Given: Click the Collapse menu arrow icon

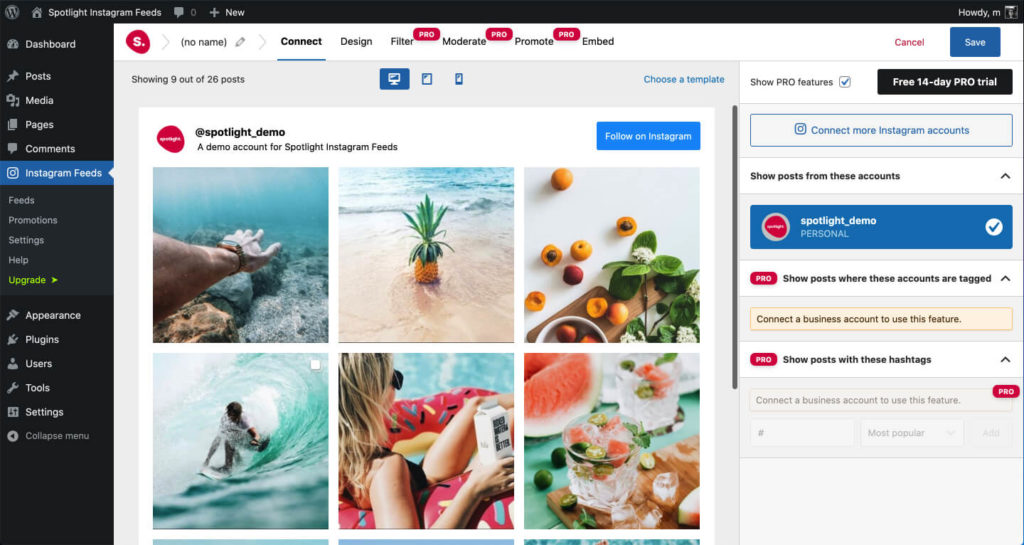Looking at the screenshot, I should (x=12, y=436).
